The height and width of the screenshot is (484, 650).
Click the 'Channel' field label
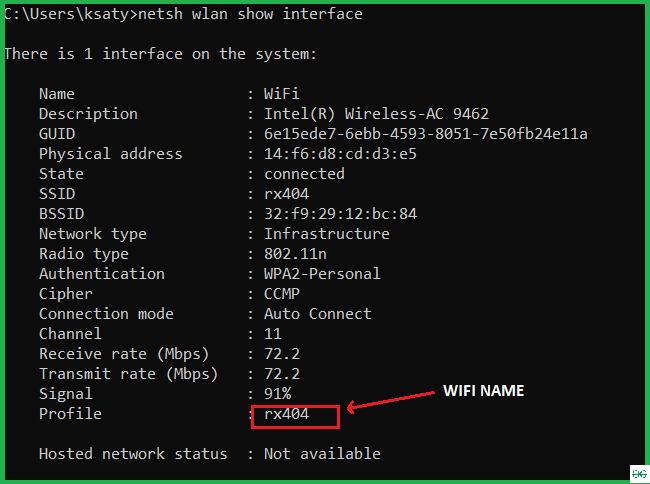point(70,334)
